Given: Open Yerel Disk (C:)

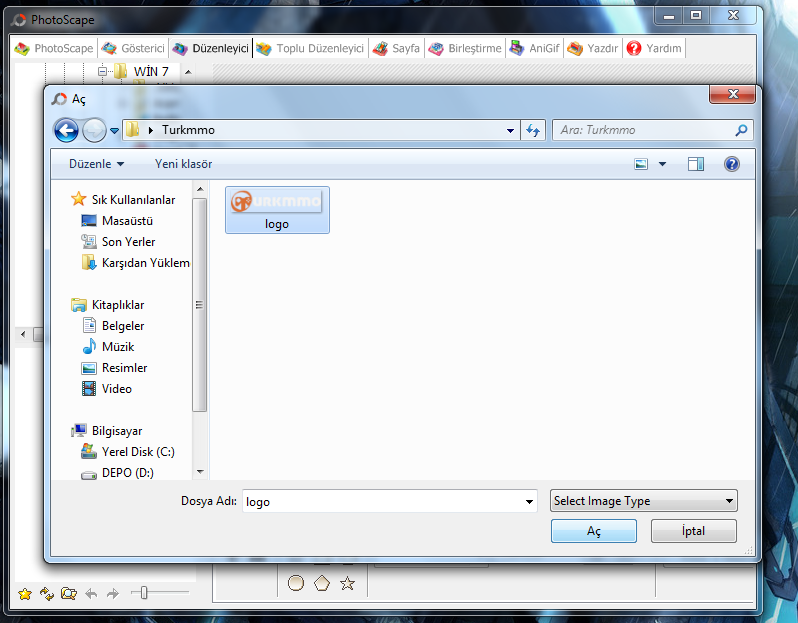Looking at the screenshot, I should click(x=128, y=451).
